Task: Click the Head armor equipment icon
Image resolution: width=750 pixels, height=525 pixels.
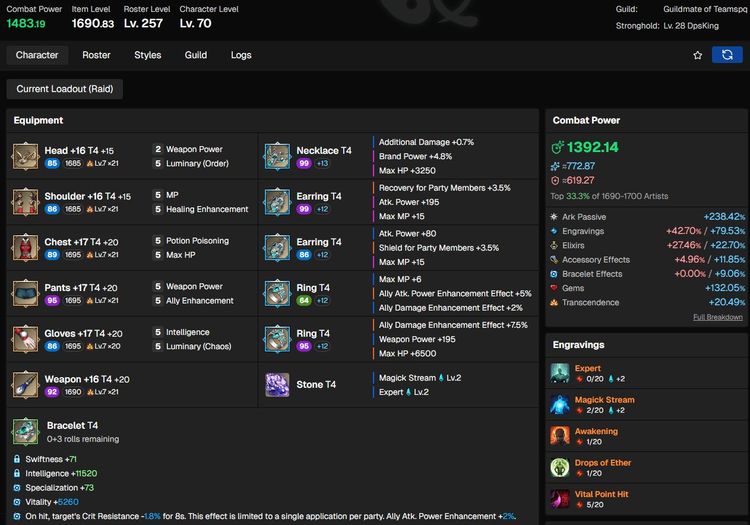Action: pyautogui.click(x=25, y=157)
